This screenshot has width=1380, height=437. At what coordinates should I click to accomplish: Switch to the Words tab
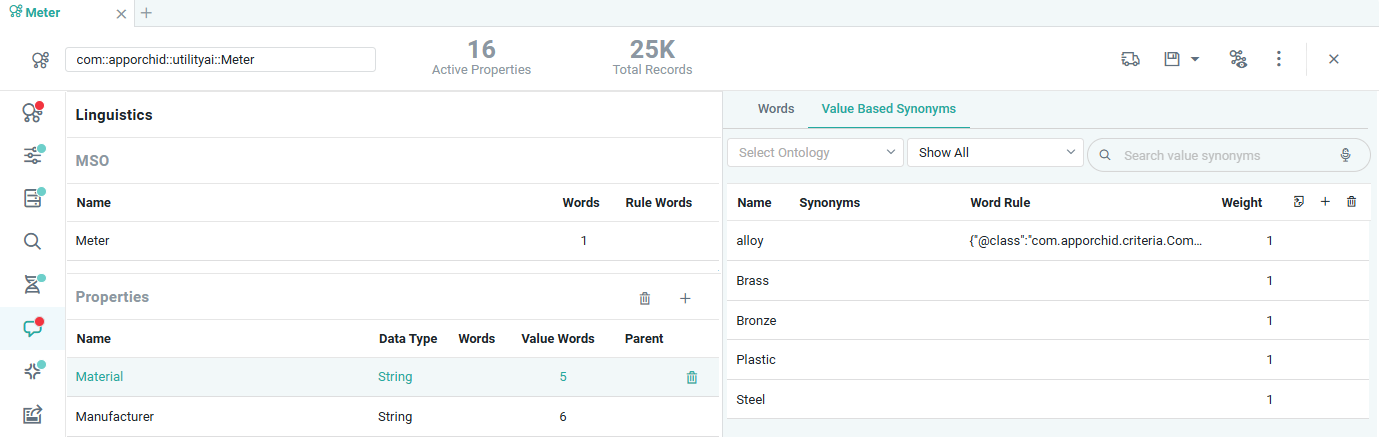(776, 109)
